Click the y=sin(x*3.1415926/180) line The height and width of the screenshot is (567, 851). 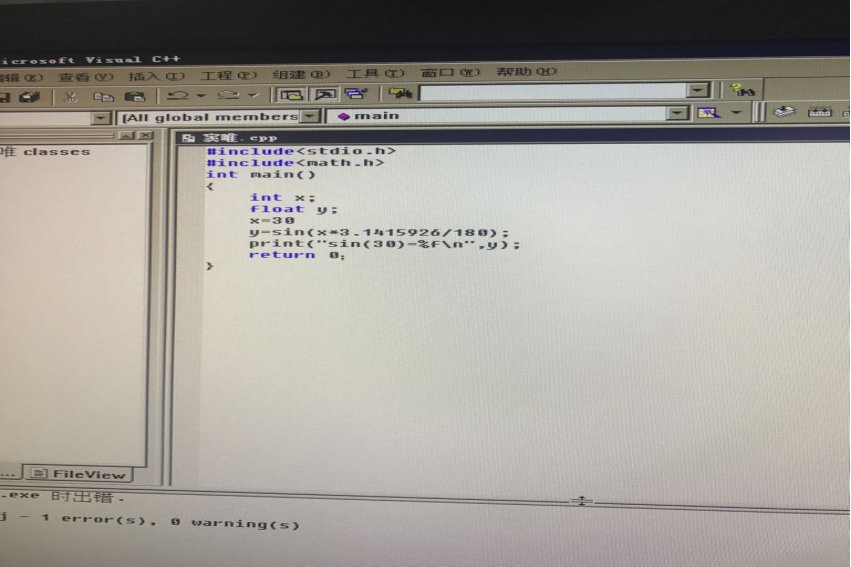point(379,233)
